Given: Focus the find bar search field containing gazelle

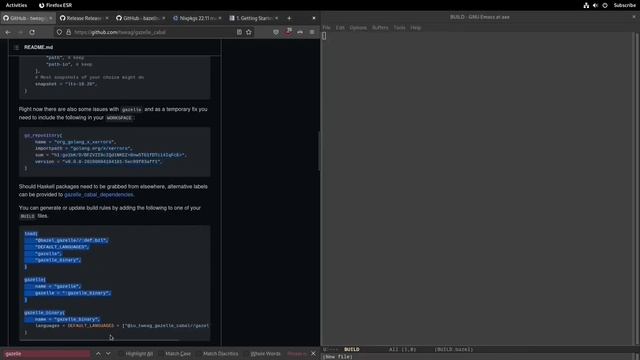Looking at the screenshot, I should coord(46,353).
